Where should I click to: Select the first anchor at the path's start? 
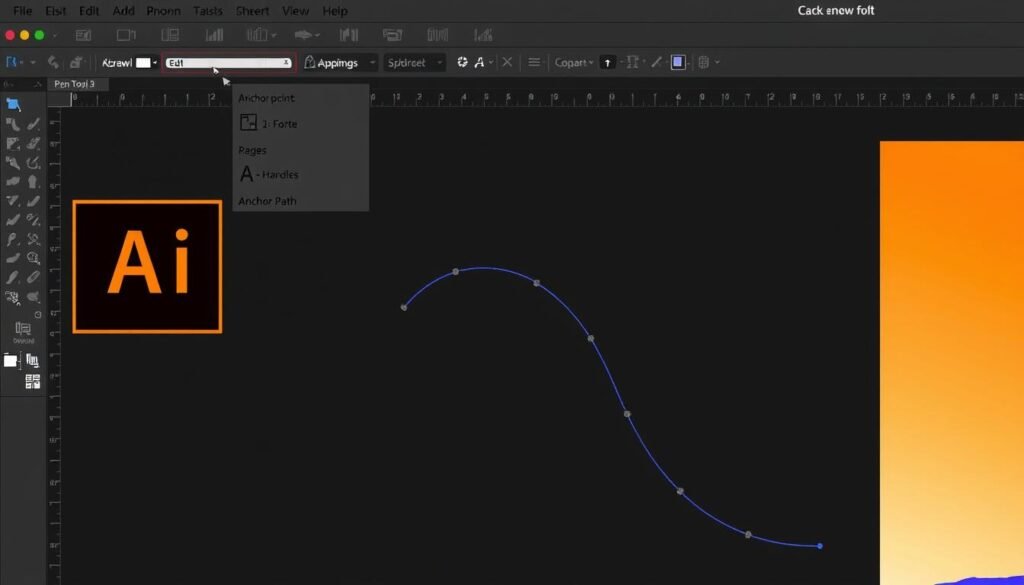pos(404,307)
